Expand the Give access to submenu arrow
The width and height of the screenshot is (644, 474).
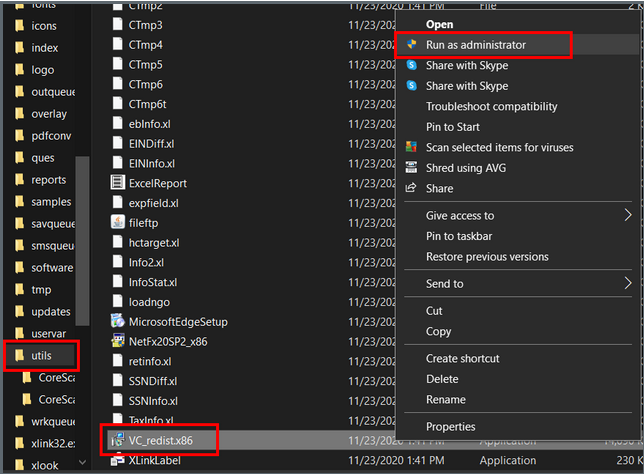(x=628, y=215)
